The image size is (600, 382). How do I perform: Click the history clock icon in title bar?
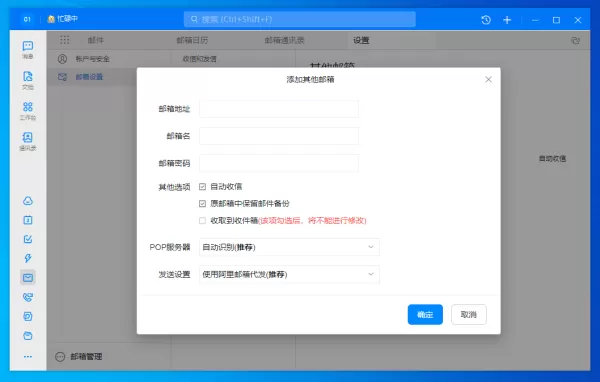tap(486, 20)
